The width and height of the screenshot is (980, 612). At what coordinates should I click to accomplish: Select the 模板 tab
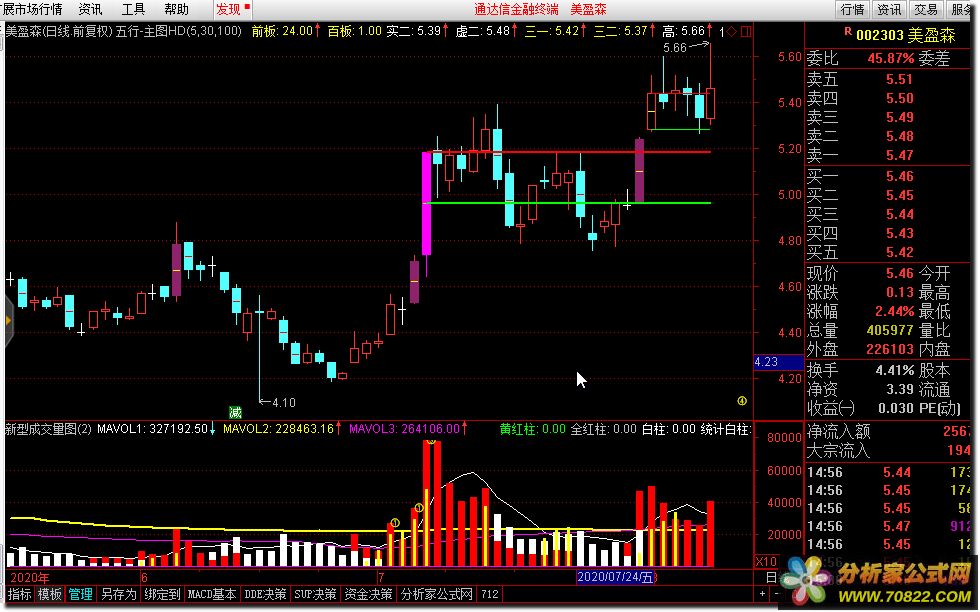(x=50, y=594)
